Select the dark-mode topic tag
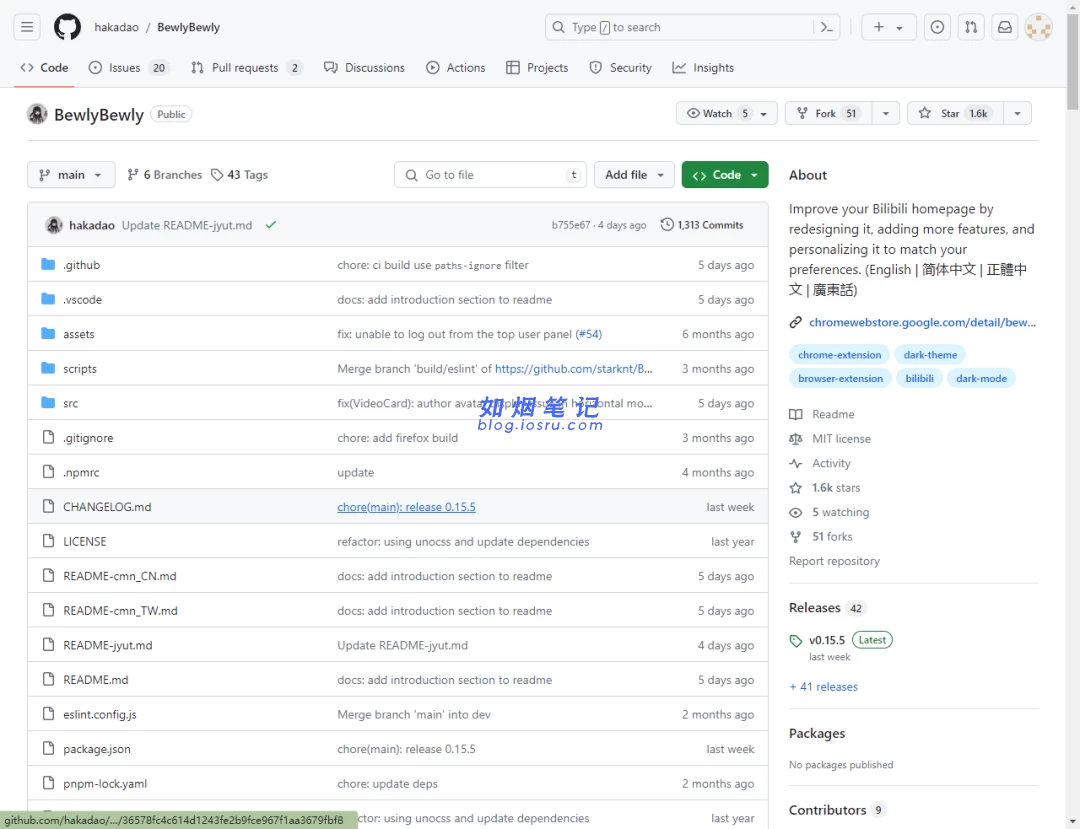This screenshot has height=829, width=1080. (x=981, y=378)
